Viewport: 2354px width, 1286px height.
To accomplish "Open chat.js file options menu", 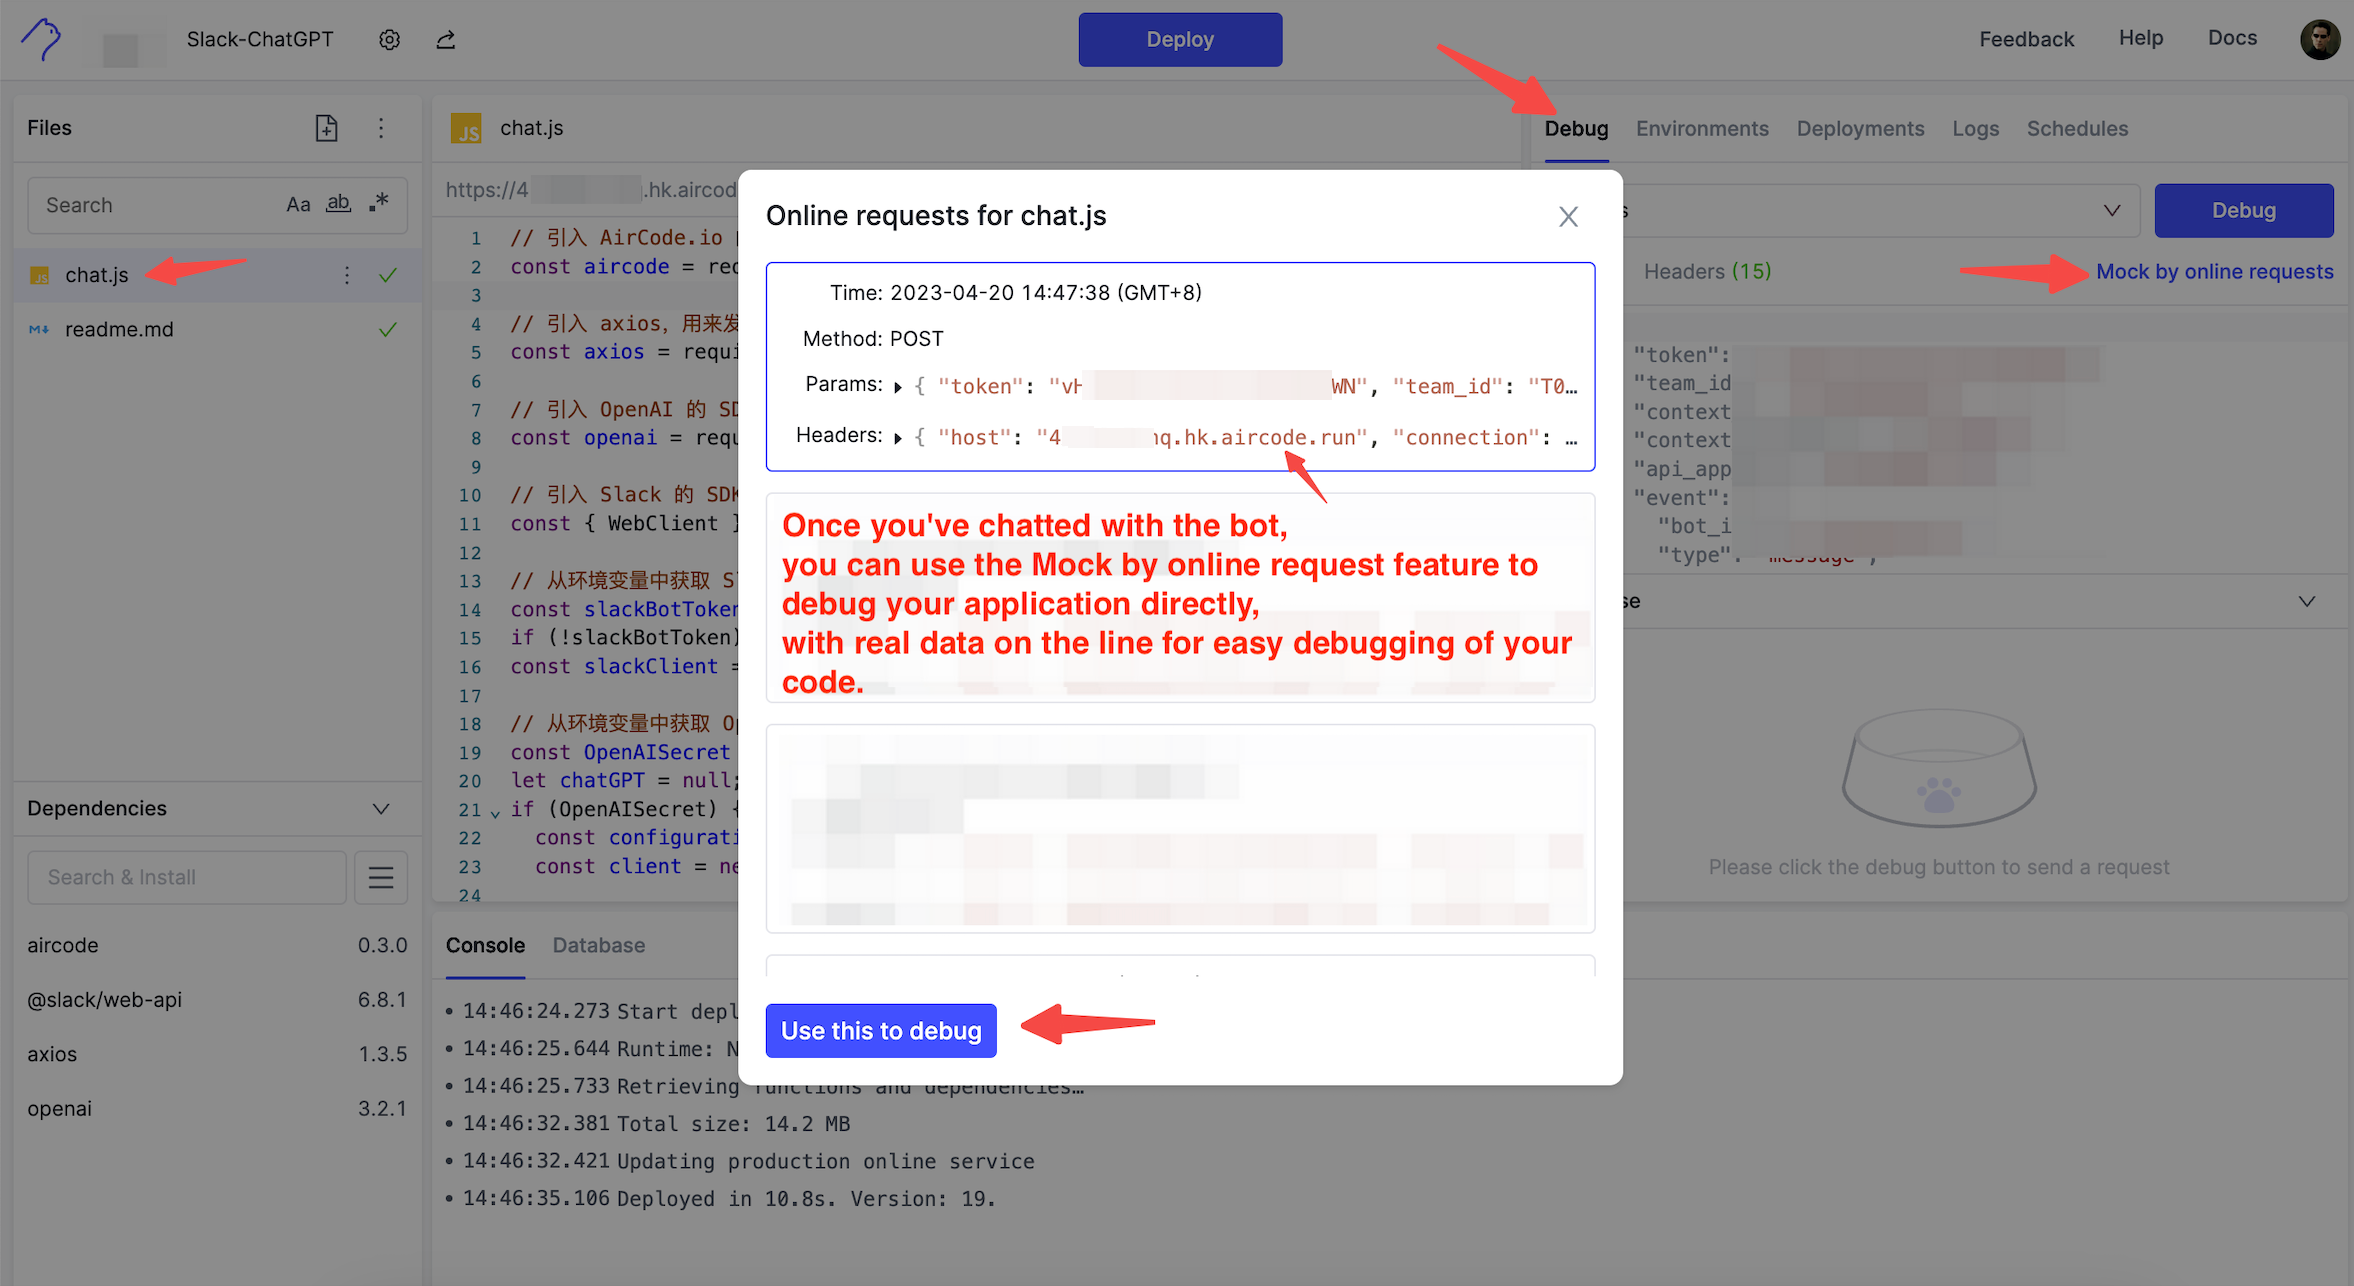I will click(x=347, y=275).
